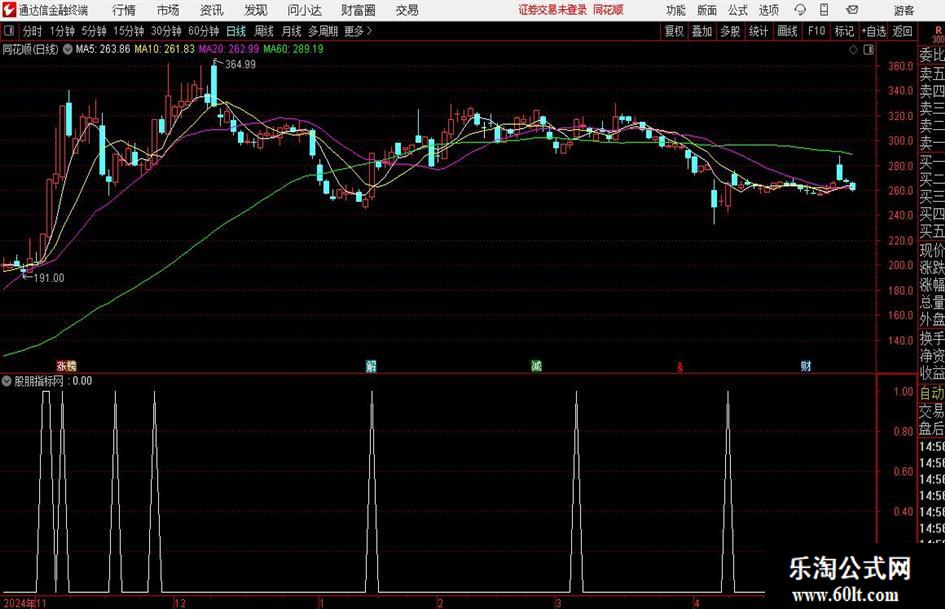
Task: Open the mobile phone icon in title bar
Action: tap(824, 10)
